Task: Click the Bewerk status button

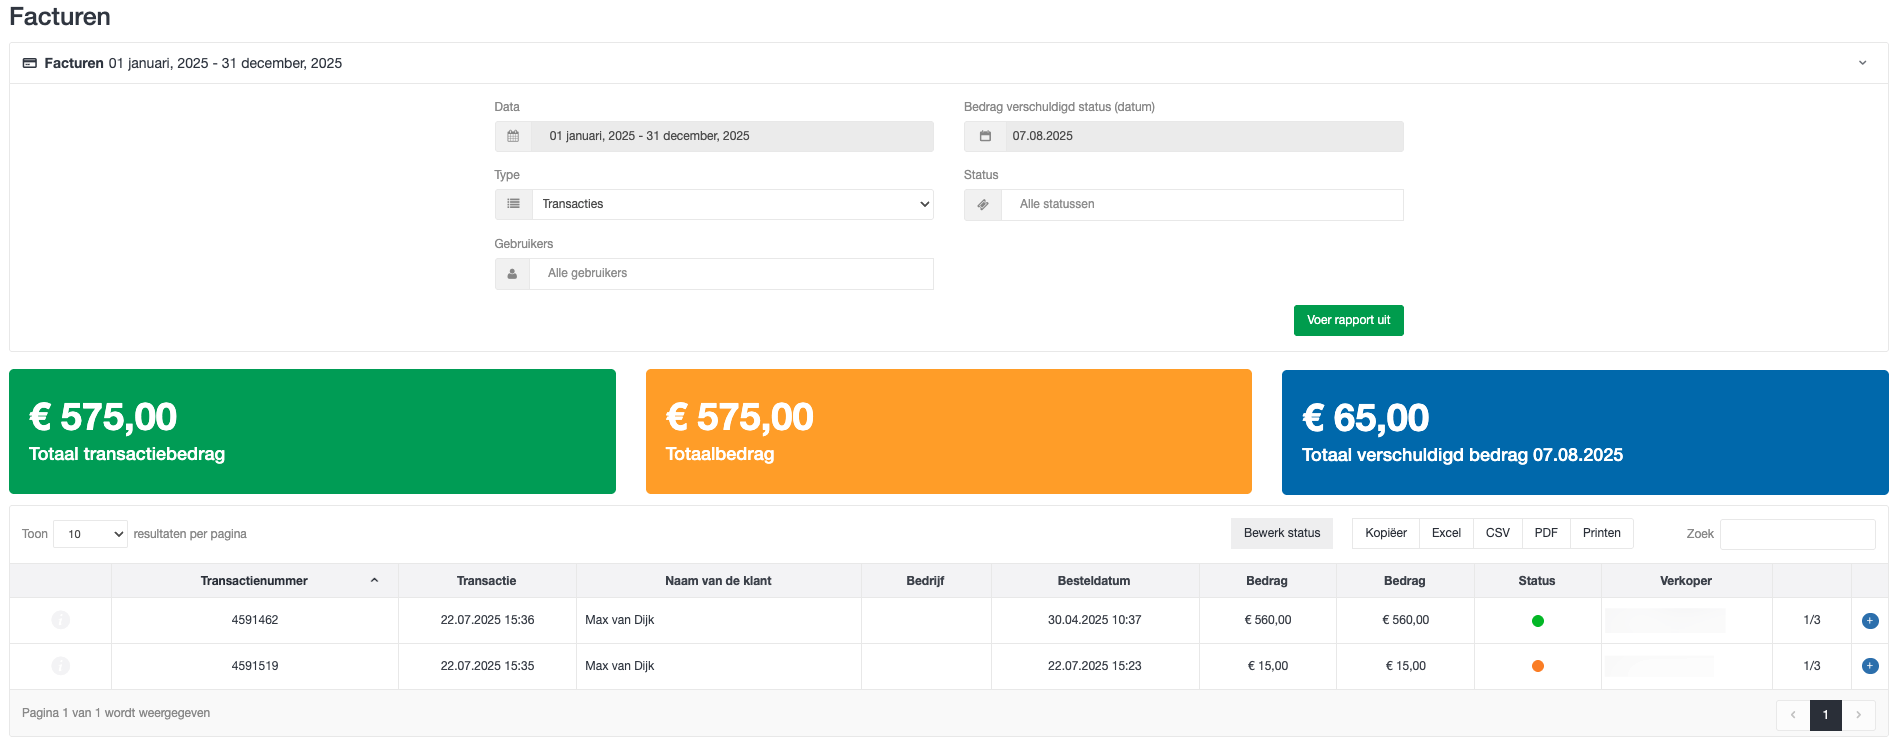Action: click(x=1282, y=533)
